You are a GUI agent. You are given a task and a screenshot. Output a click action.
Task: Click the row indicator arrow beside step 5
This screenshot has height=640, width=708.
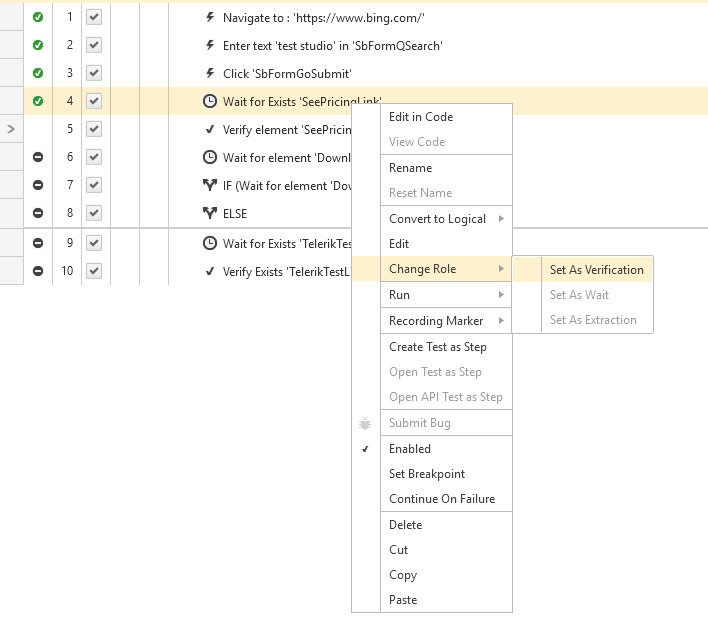tap(10, 129)
